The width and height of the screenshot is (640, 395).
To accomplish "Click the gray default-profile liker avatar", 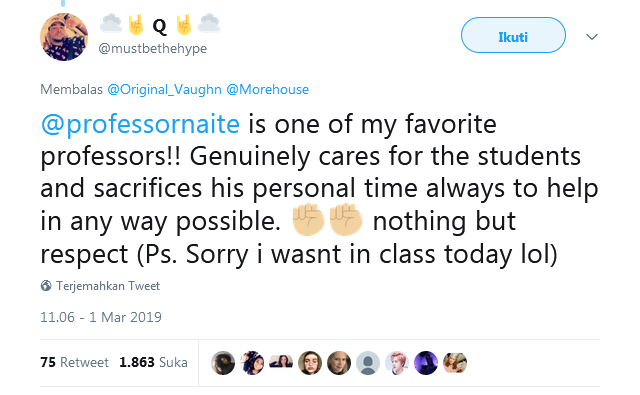I will pos(368,363).
